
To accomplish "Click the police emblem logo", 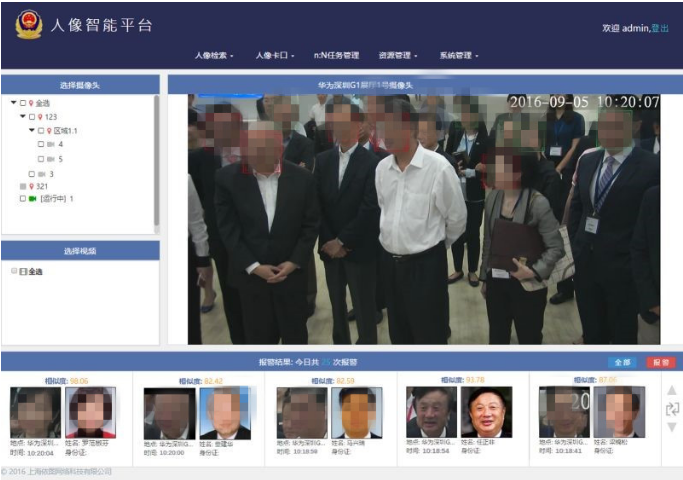I will pyautogui.click(x=28, y=24).
